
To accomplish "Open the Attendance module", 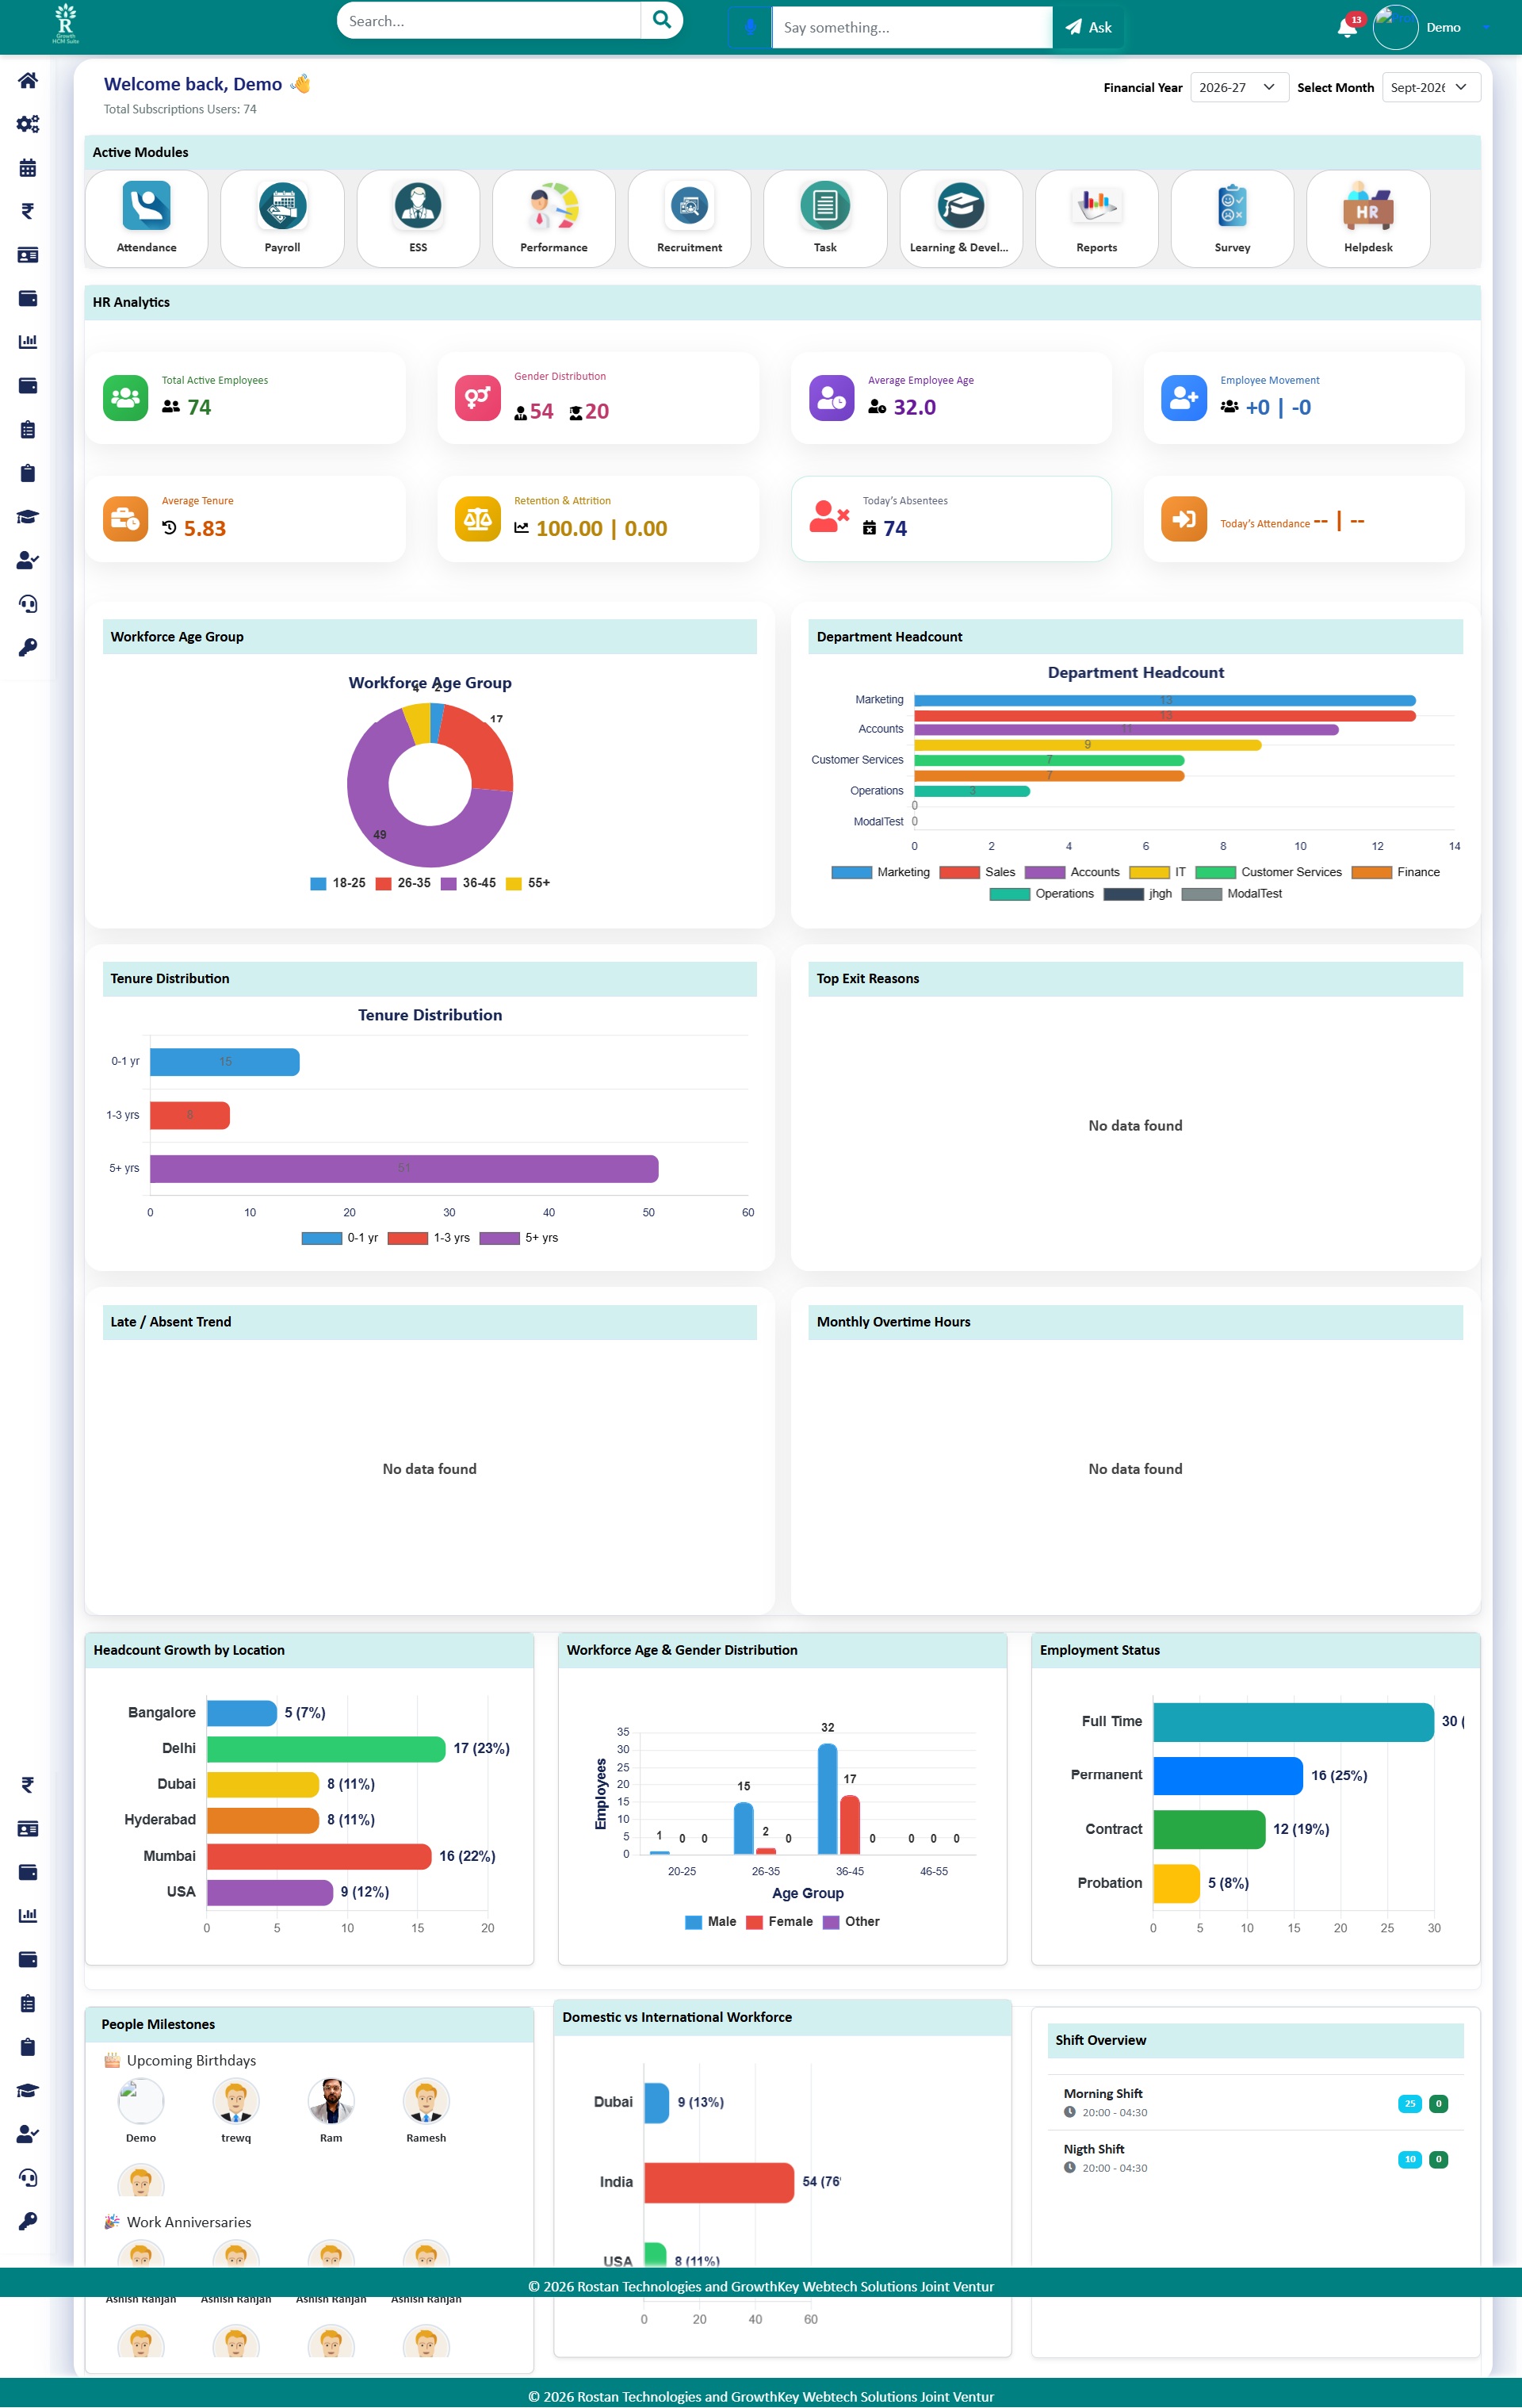I will [146, 218].
